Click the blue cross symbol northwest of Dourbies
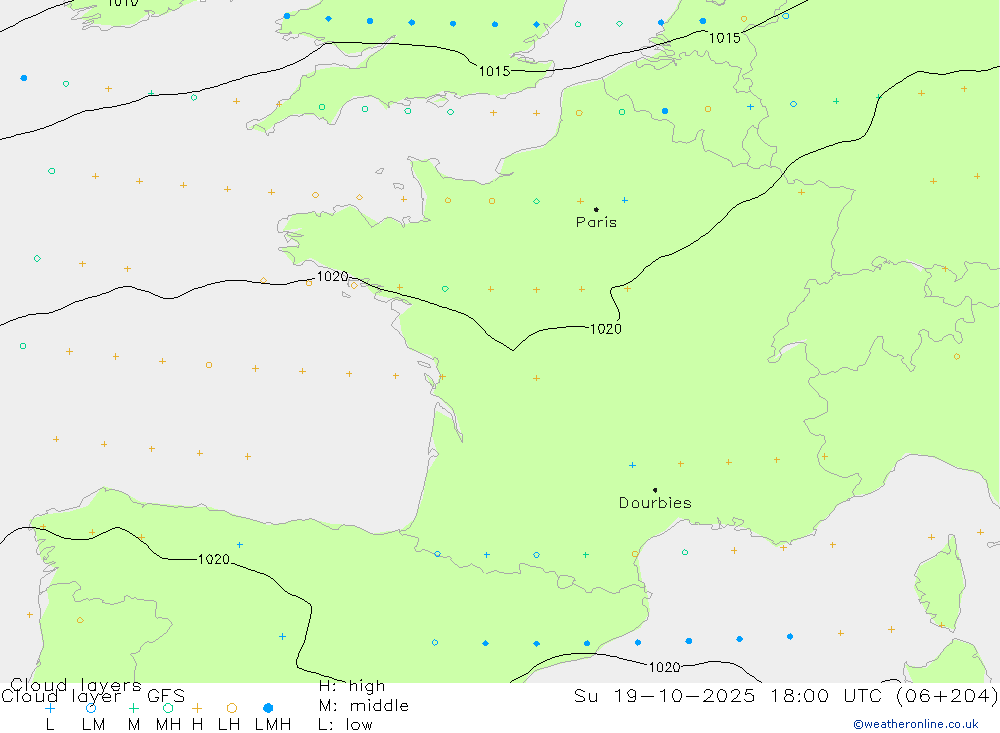Viewport: 1000px width, 733px height. pyautogui.click(x=632, y=465)
